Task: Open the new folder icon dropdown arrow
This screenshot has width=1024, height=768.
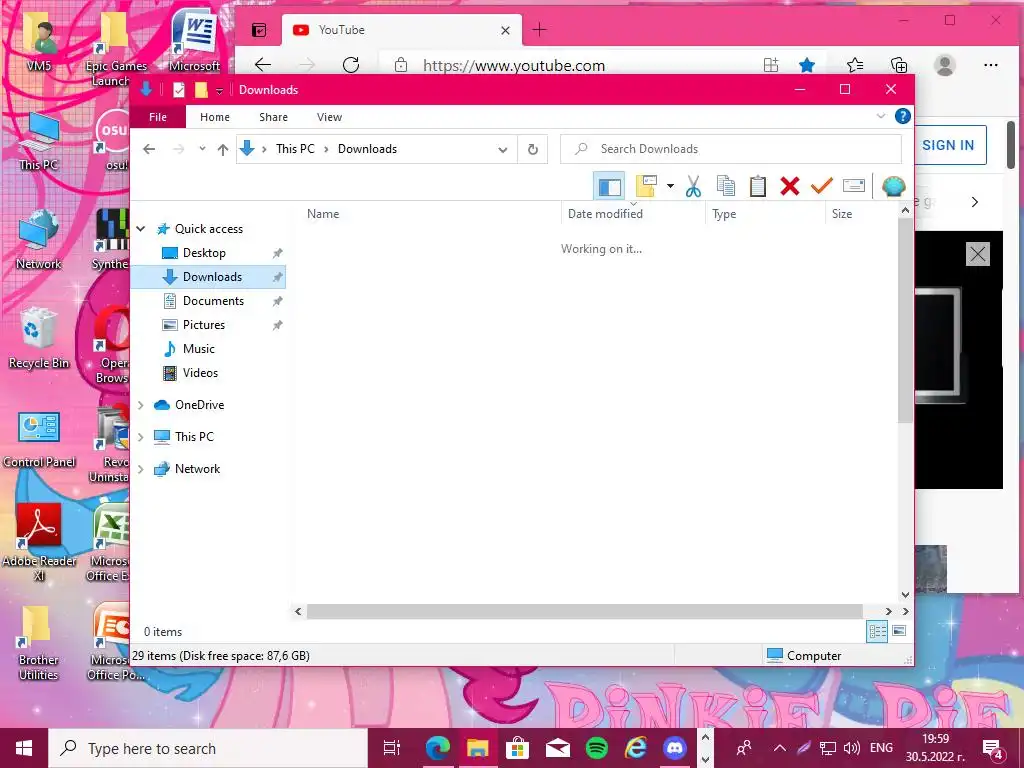Action: pos(670,186)
